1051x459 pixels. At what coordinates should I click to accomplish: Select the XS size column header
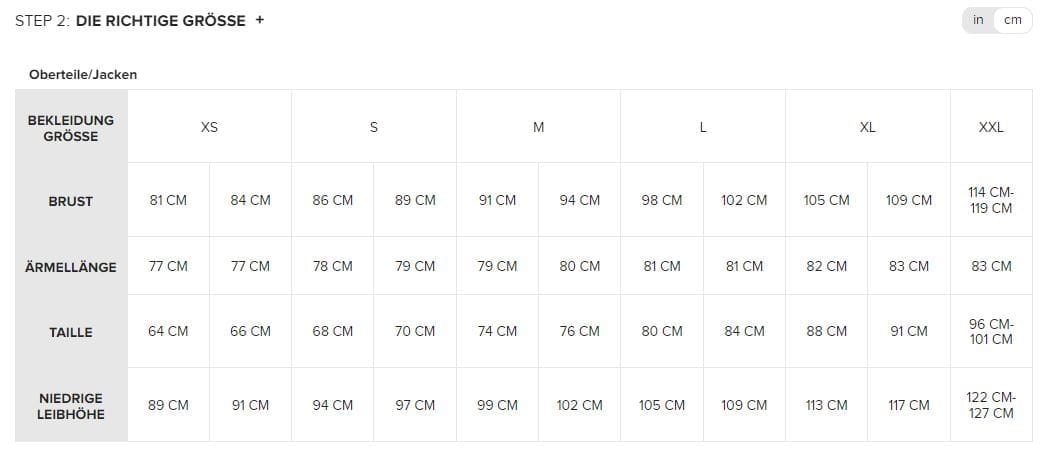pos(209,127)
